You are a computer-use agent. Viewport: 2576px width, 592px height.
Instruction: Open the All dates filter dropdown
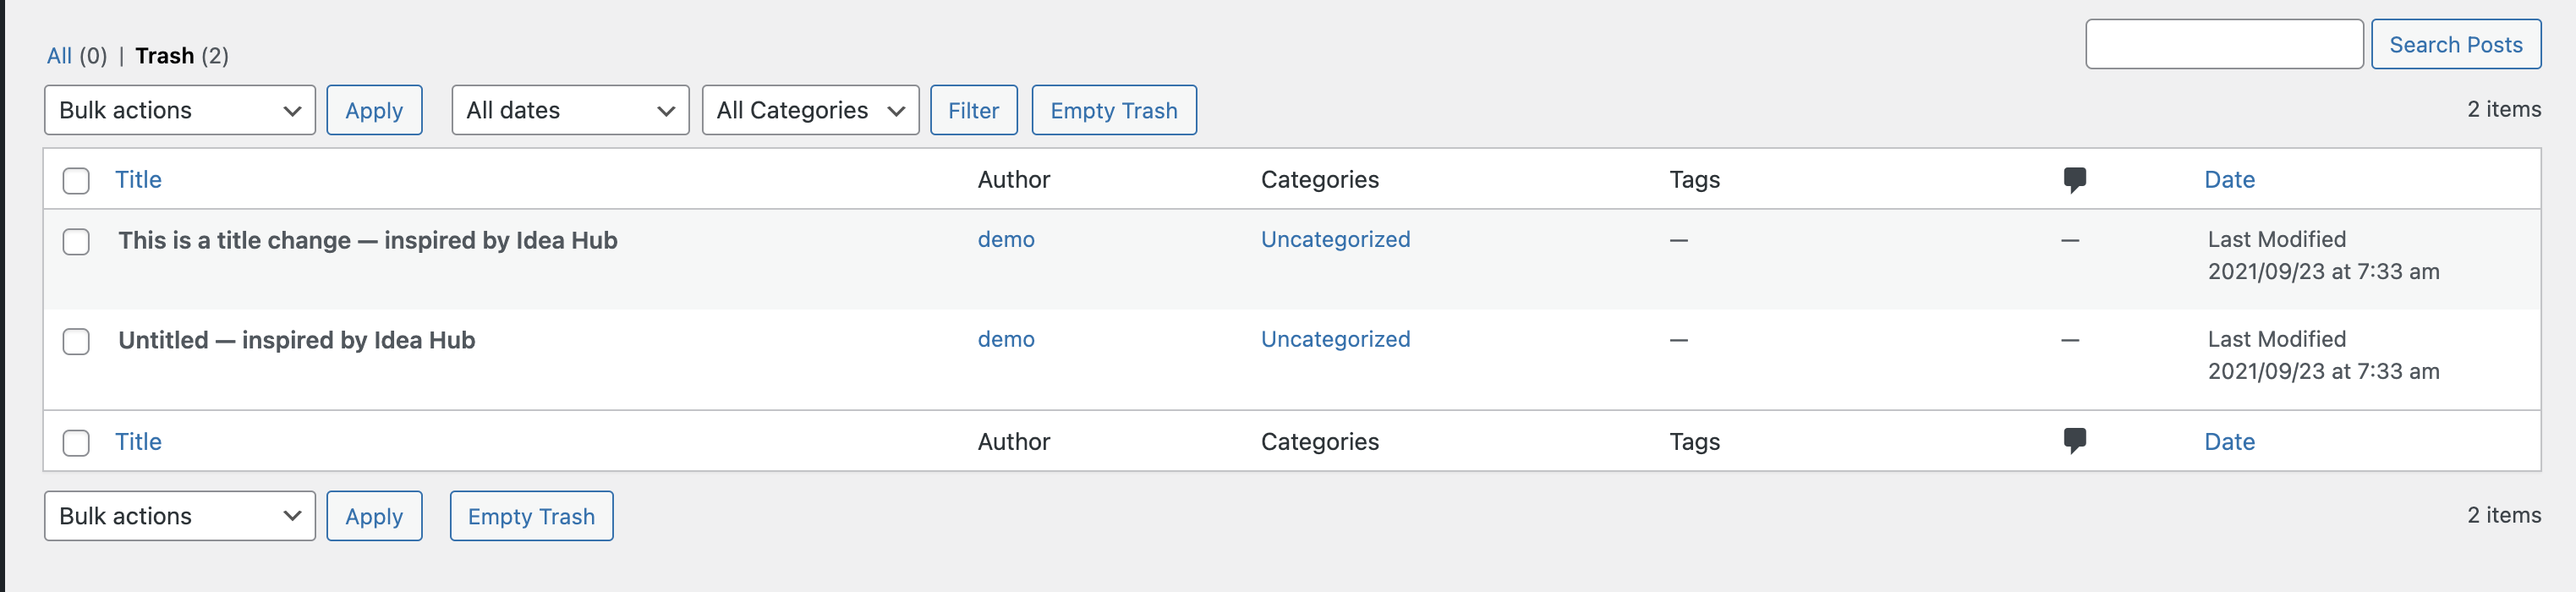[x=569, y=110]
